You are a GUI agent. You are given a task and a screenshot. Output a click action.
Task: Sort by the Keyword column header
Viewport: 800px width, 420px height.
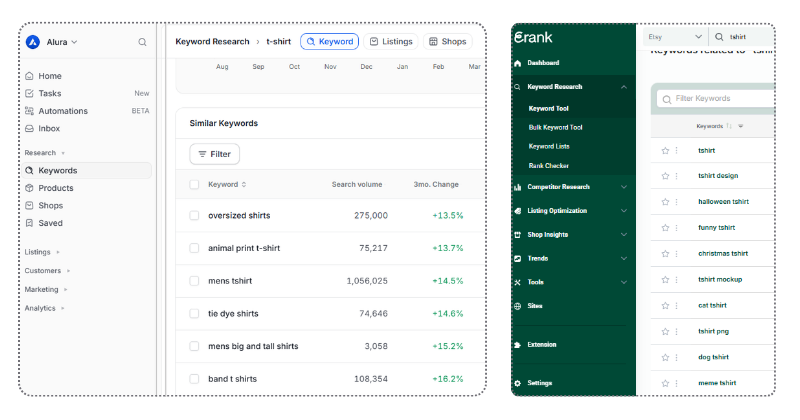click(x=227, y=184)
